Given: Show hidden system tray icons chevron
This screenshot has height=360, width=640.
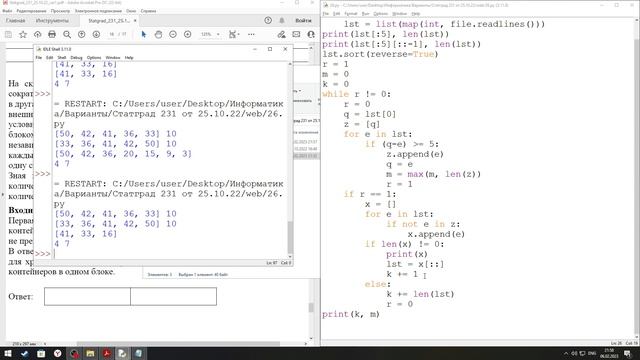Looking at the screenshot, I should pyautogui.click(x=566, y=353).
